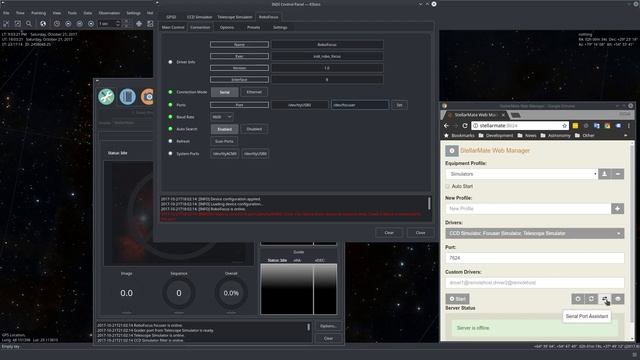Viewport: 640px width, 360px height.
Task: Set Auto Search to Disabled
Action: pyautogui.click(x=254, y=129)
